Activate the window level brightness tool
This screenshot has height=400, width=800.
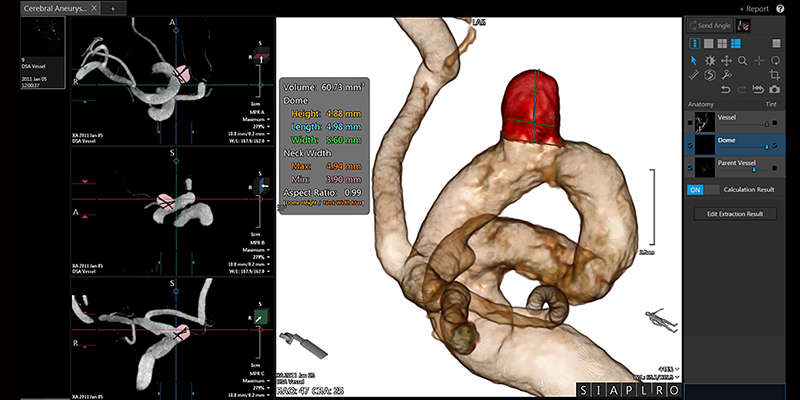click(710, 60)
